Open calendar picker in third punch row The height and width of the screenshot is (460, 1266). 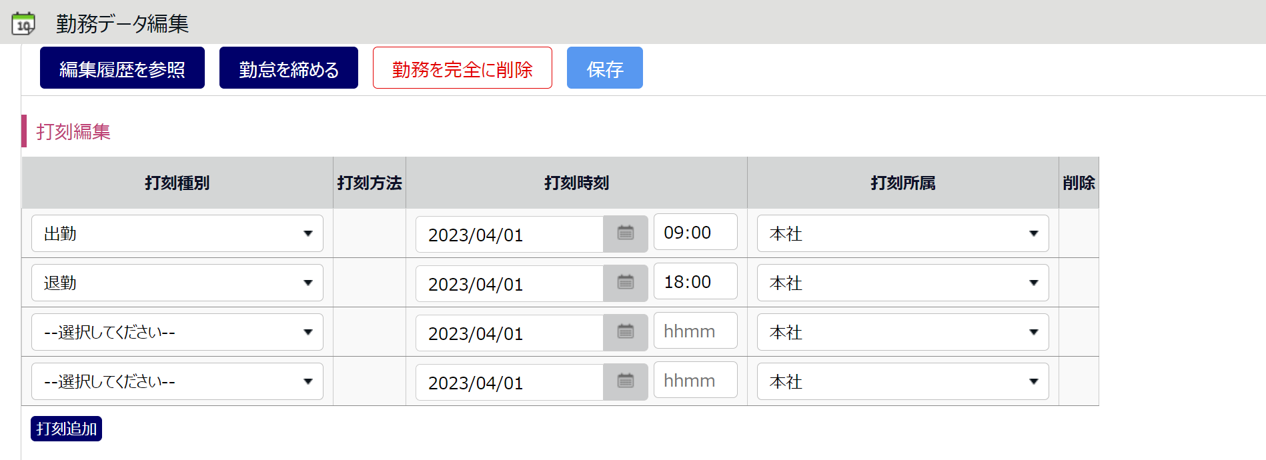pos(626,332)
